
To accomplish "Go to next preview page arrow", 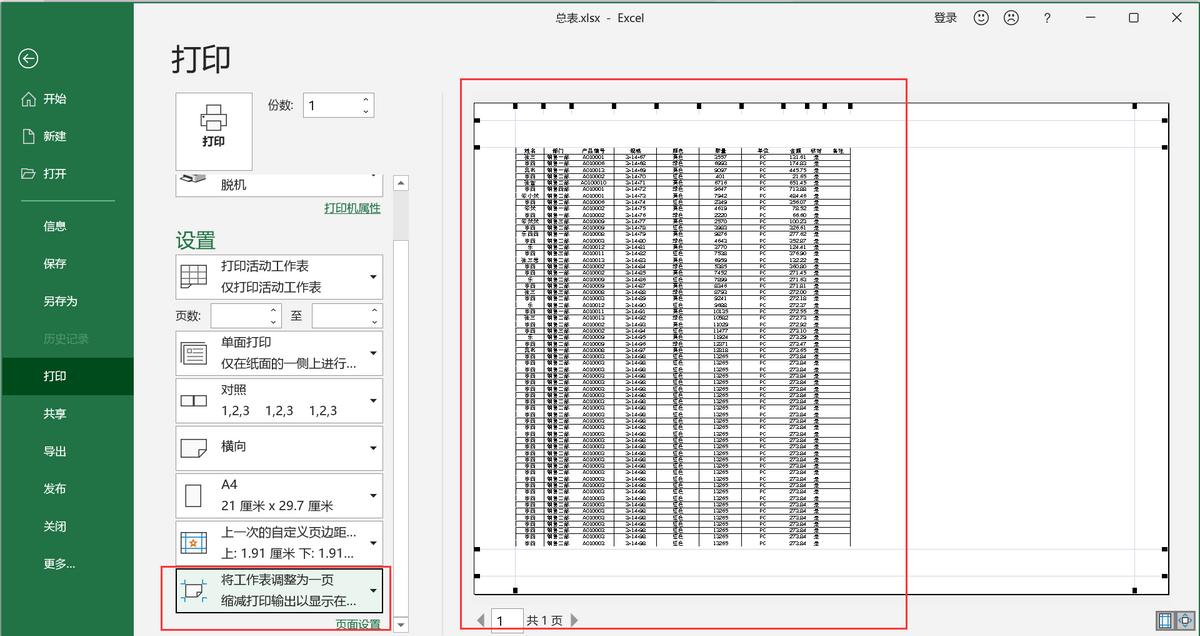I will [575, 621].
